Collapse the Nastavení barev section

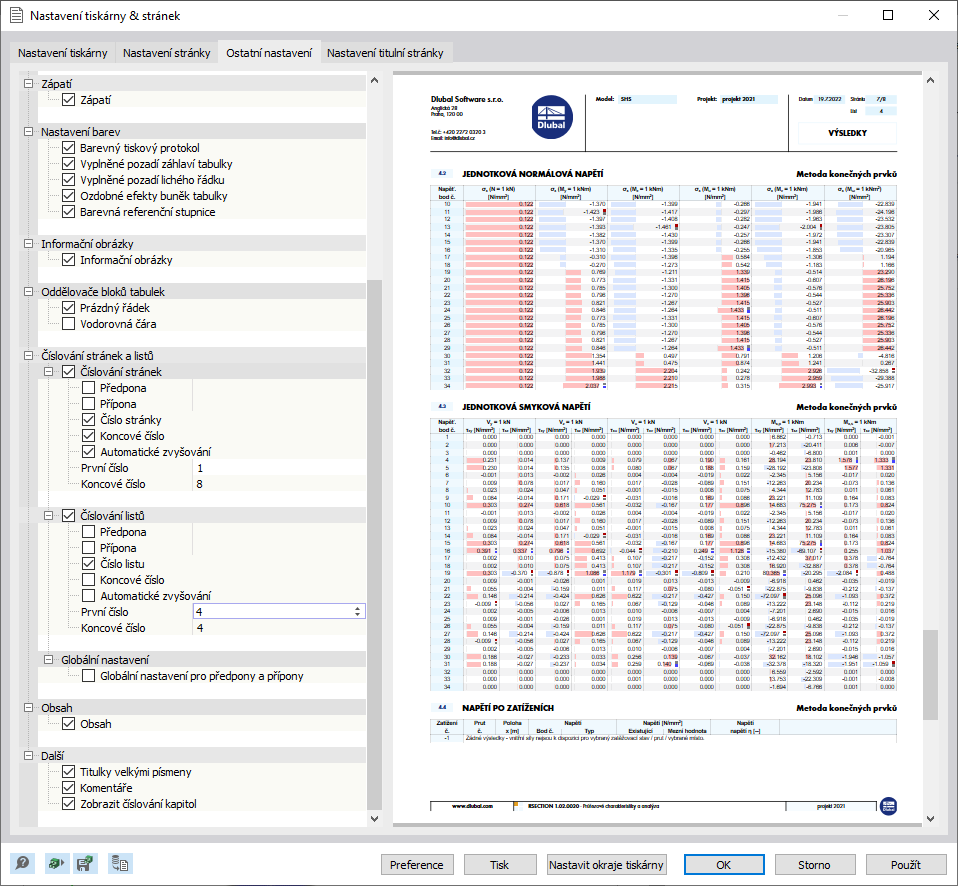[x=28, y=131]
